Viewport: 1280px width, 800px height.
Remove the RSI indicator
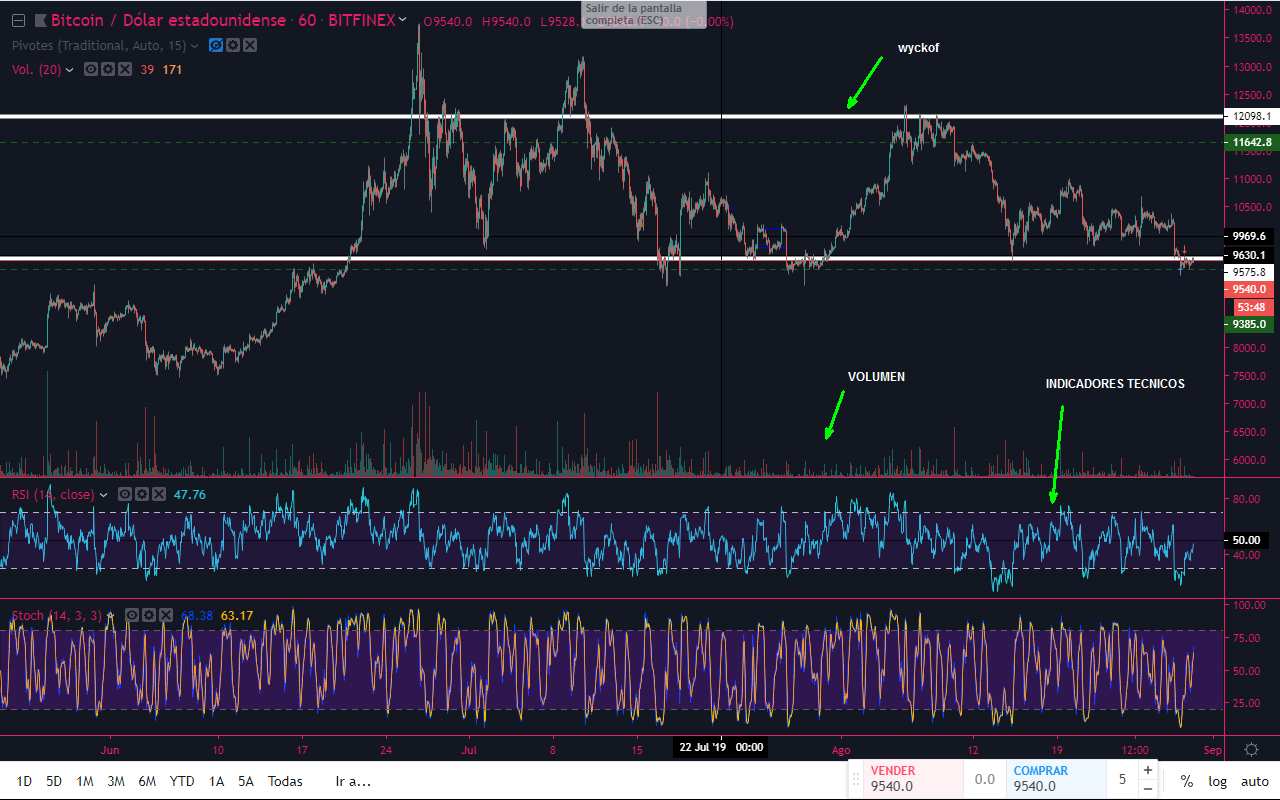click(x=159, y=494)
